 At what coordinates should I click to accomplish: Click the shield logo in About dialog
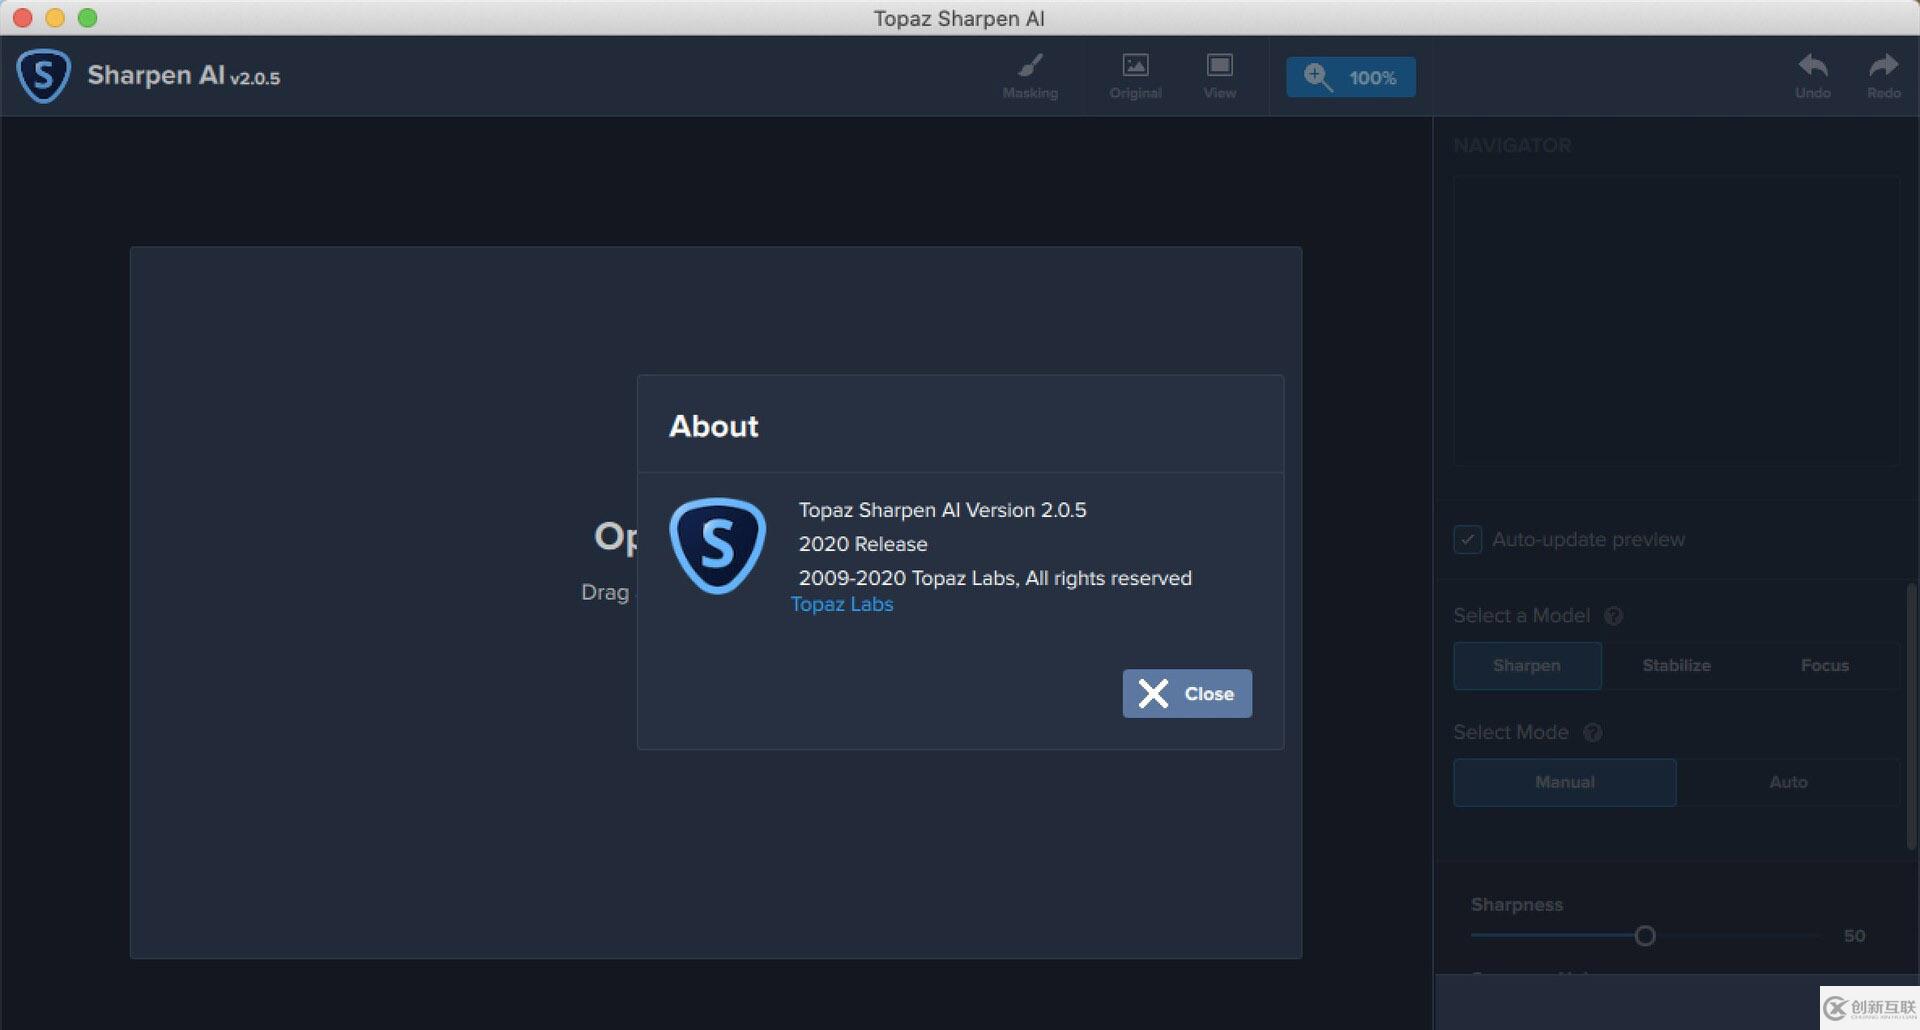pos(717,546)
